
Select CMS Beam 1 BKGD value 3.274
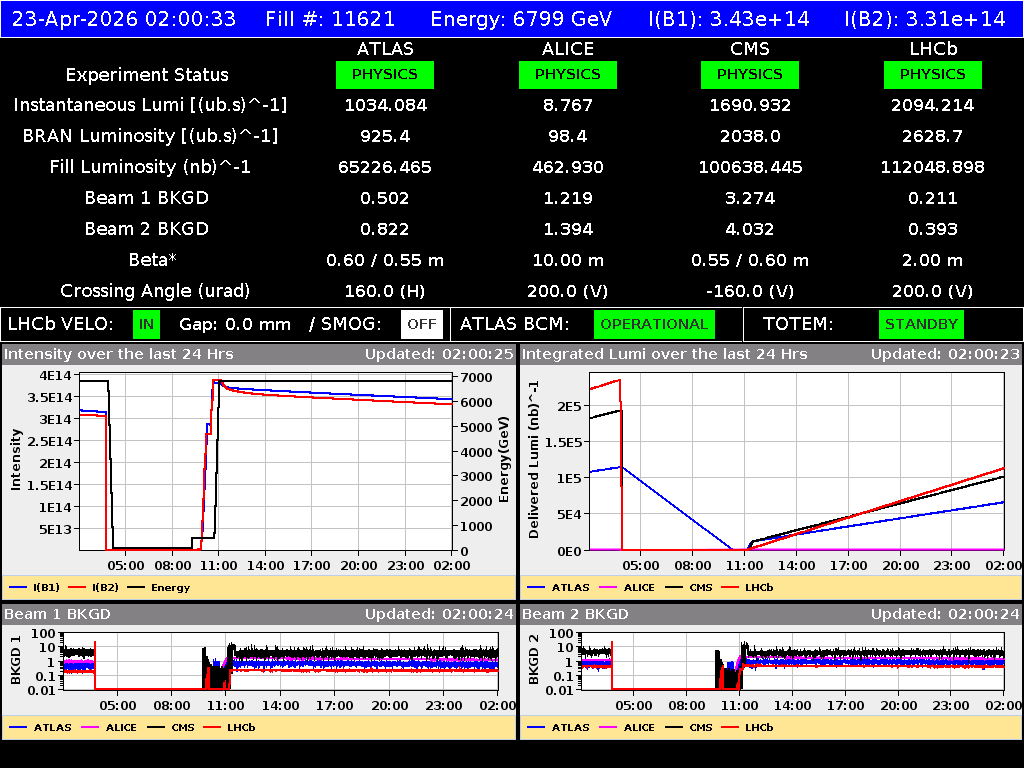(x=750, y=198)
